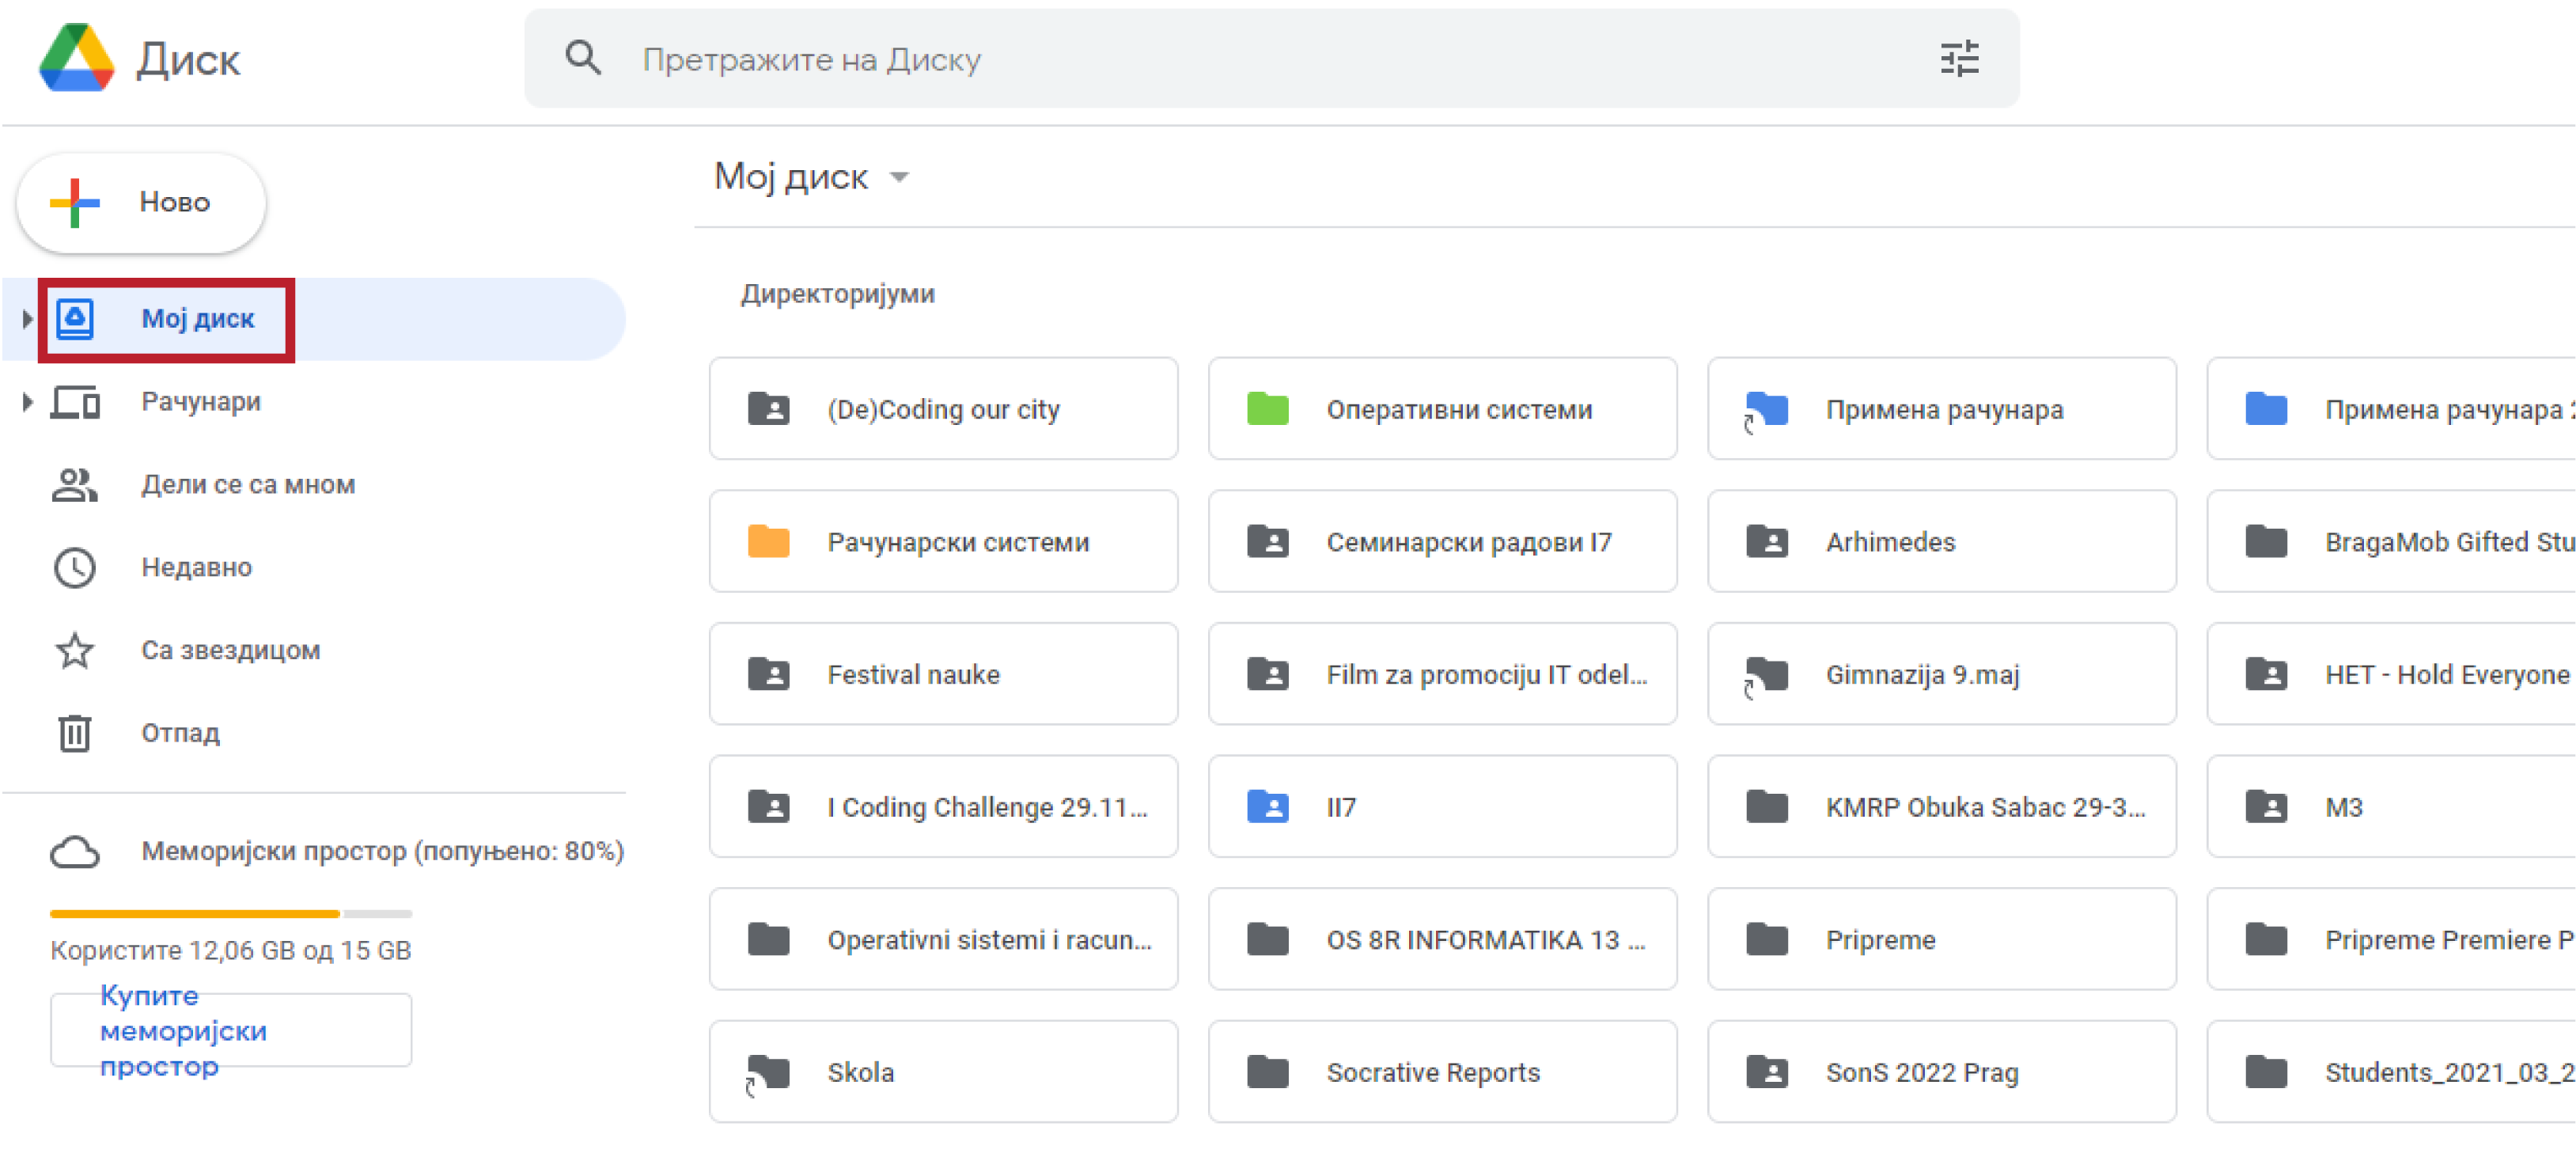Click the Рачунари devices icon
Image resolution: width=2576 pixels, height=1157 pixels.
(x=75, y=402)
